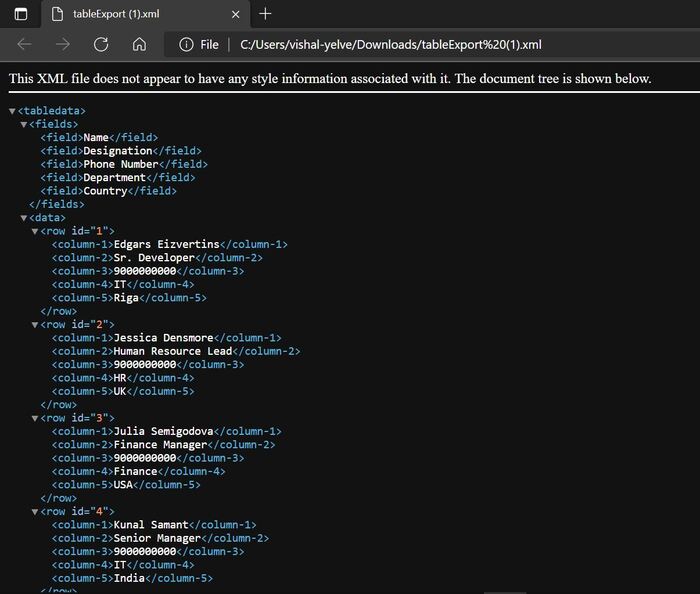Collapse the tabledata root node
The image size is (700, 594).
[12, 111]
